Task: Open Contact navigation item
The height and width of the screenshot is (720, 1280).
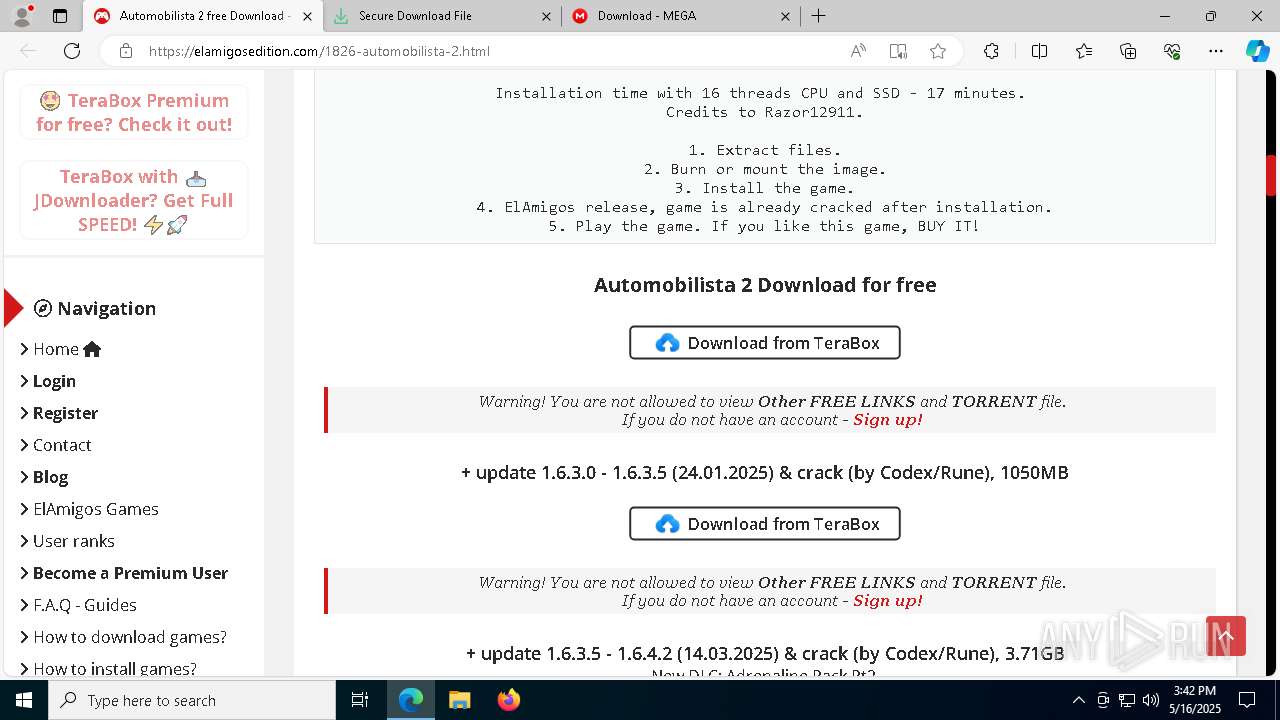Action: 56,445
